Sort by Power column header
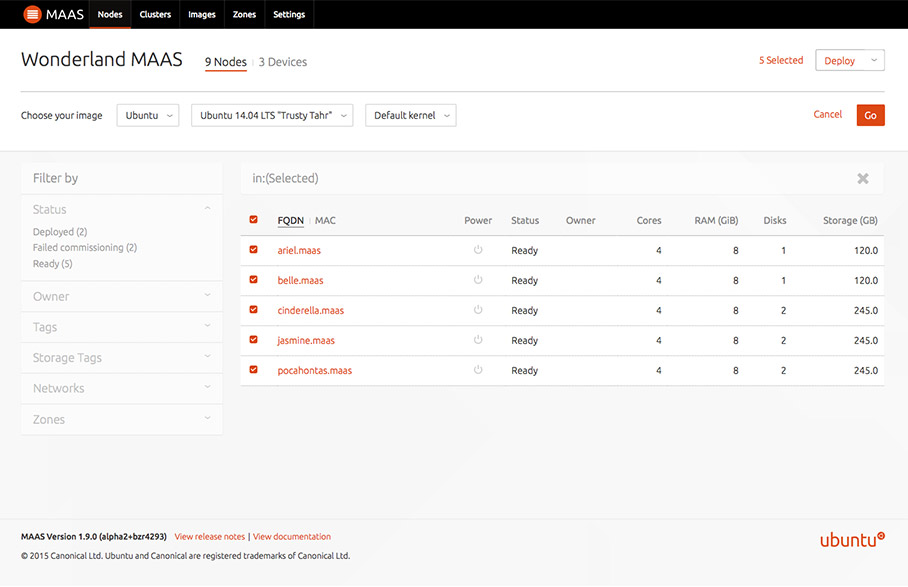 click(x=478, y=221)
